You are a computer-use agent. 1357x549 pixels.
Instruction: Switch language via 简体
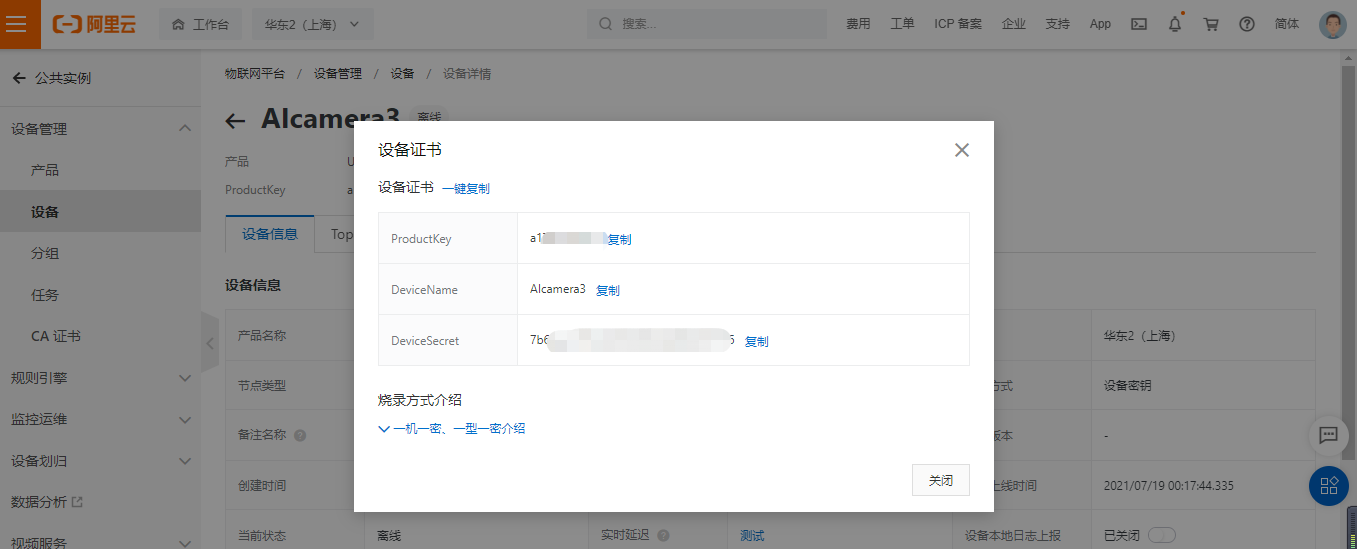click(1287, 24)
